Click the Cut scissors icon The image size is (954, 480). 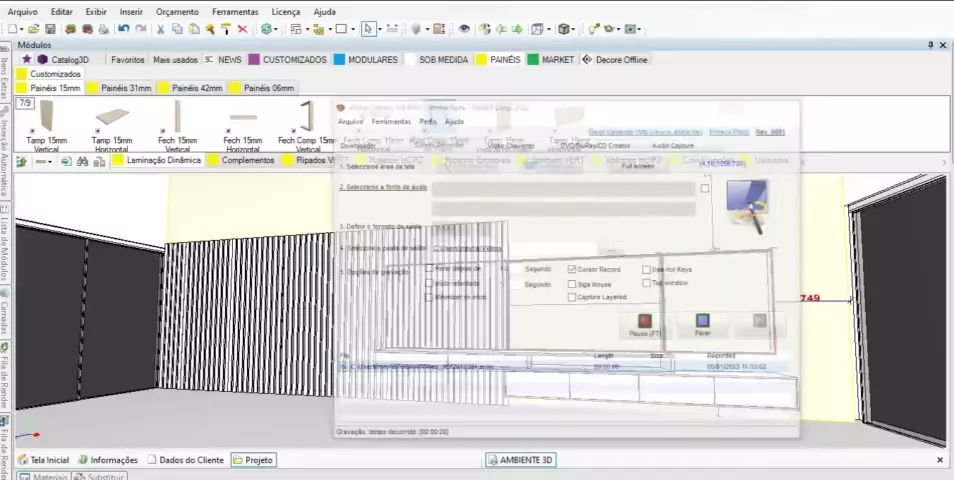pos(161,29)
